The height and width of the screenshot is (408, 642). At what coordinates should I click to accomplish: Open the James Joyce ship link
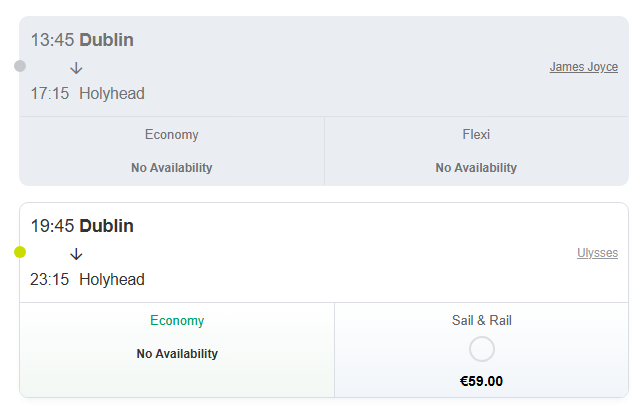(x=583, y=67)
